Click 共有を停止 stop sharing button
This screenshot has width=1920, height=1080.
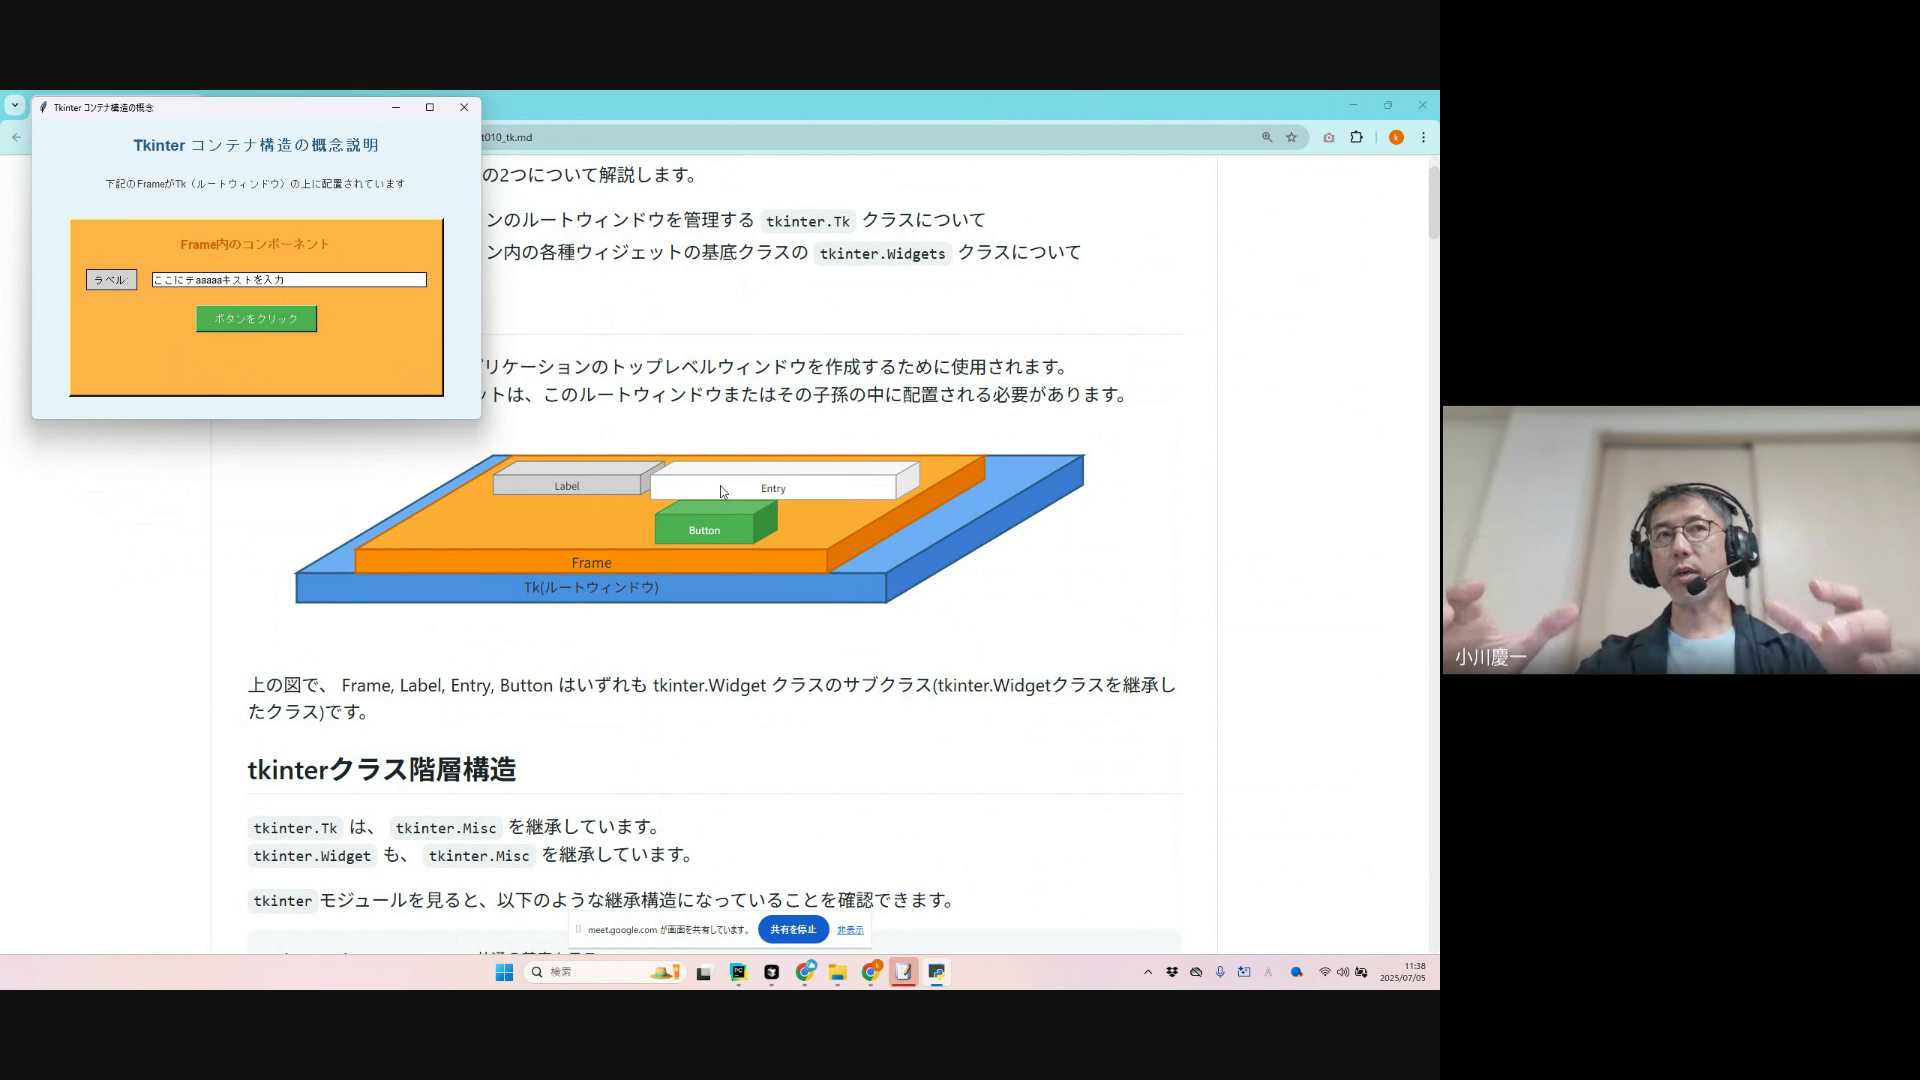tap(793, 930)
